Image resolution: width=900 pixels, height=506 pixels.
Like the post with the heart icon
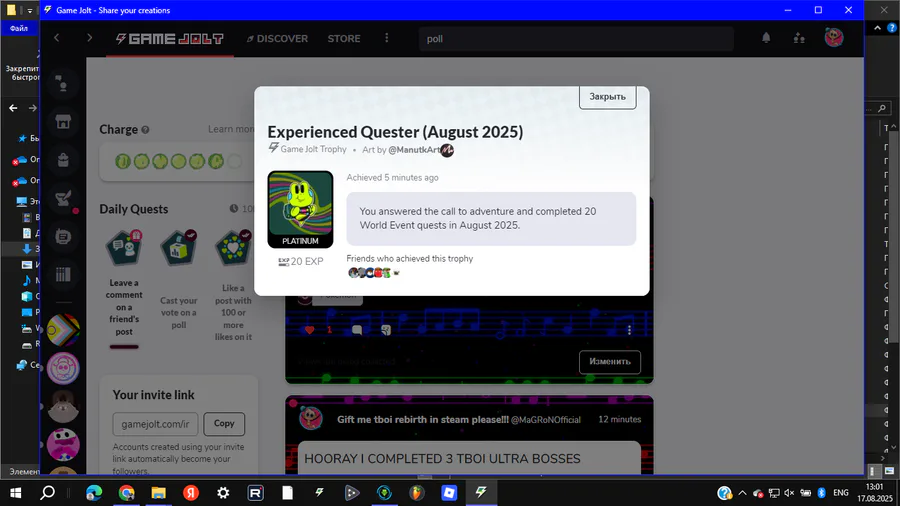tap(309, 330)
